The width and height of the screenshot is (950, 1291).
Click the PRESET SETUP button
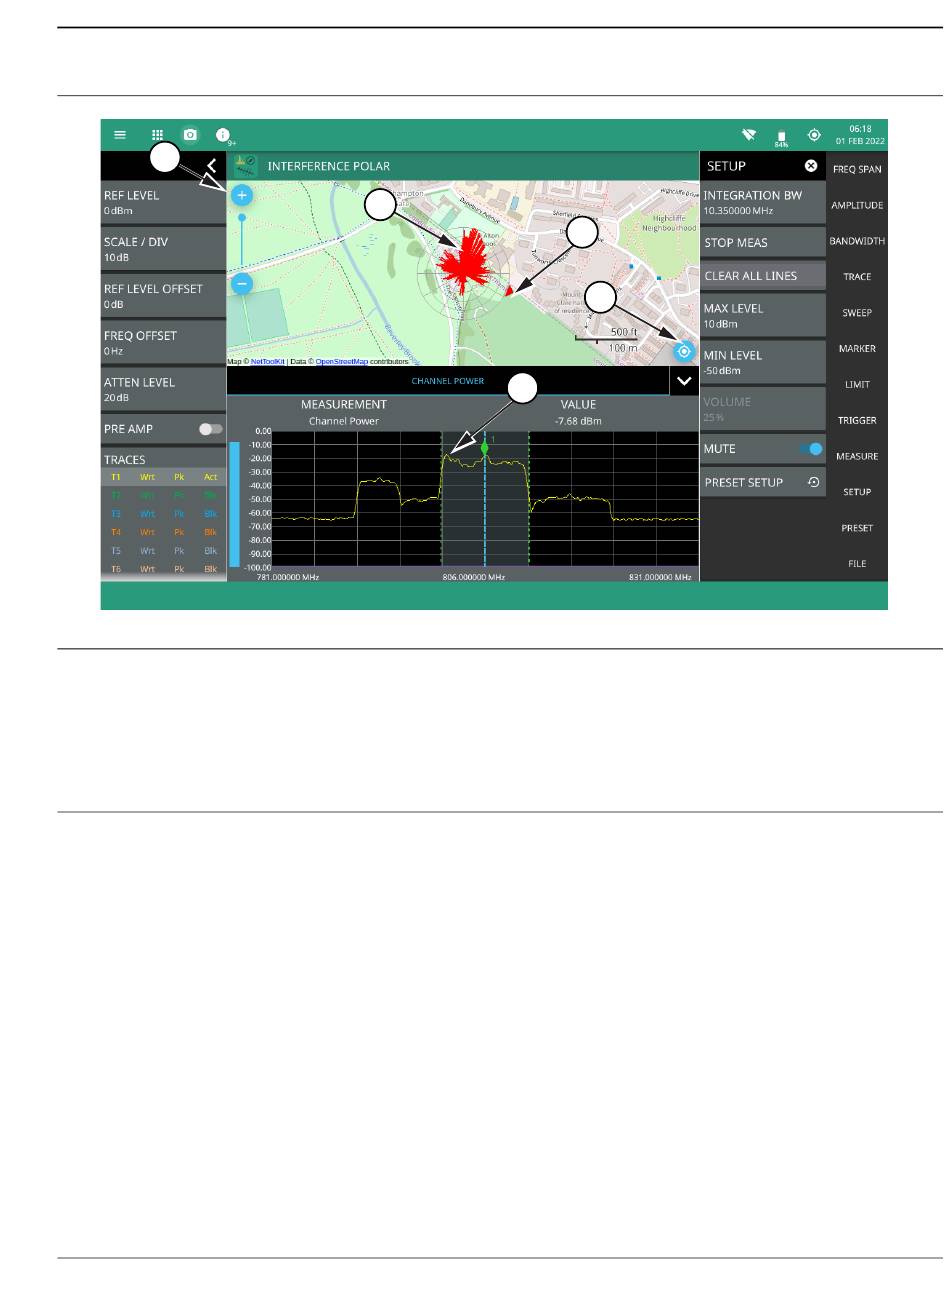point(763,482)
